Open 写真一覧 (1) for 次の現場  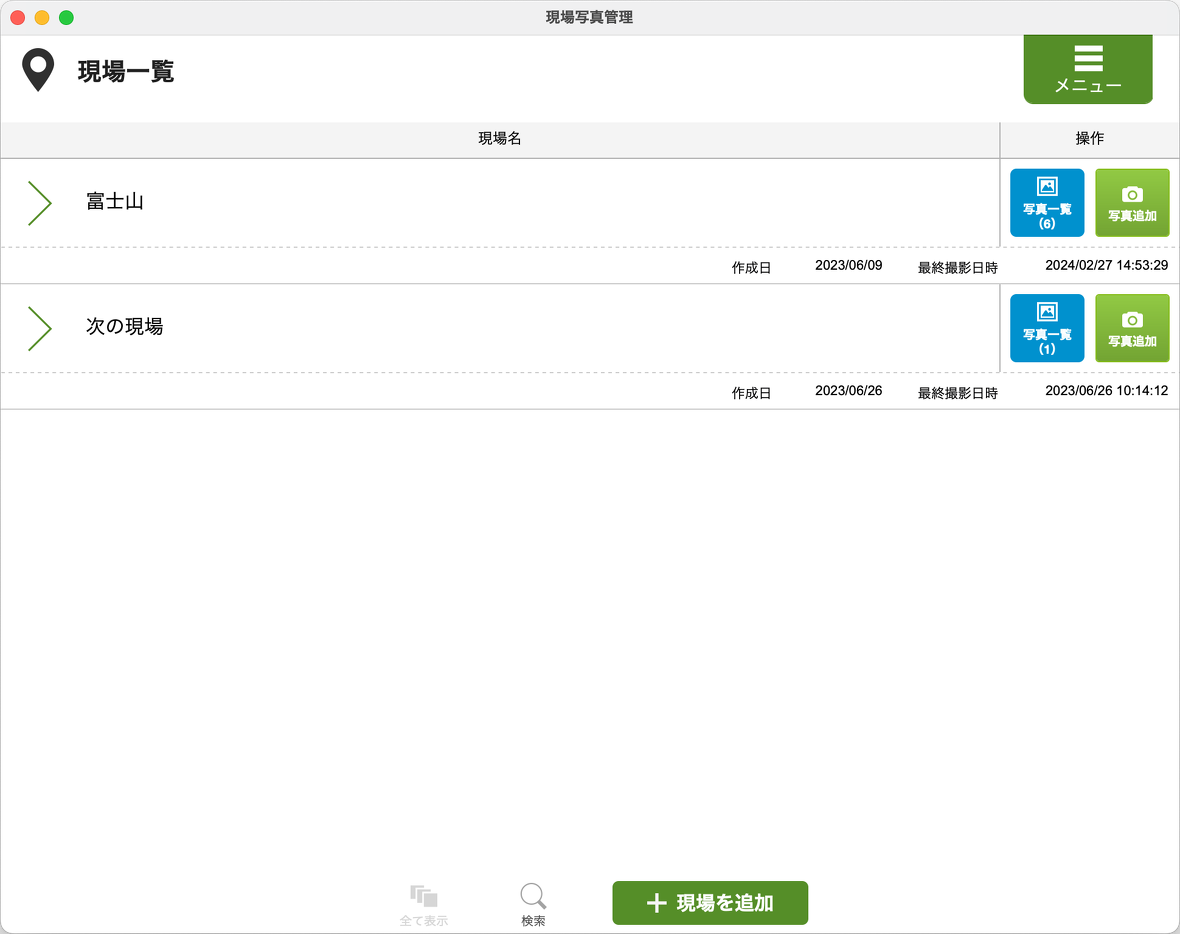(1046, 328)
